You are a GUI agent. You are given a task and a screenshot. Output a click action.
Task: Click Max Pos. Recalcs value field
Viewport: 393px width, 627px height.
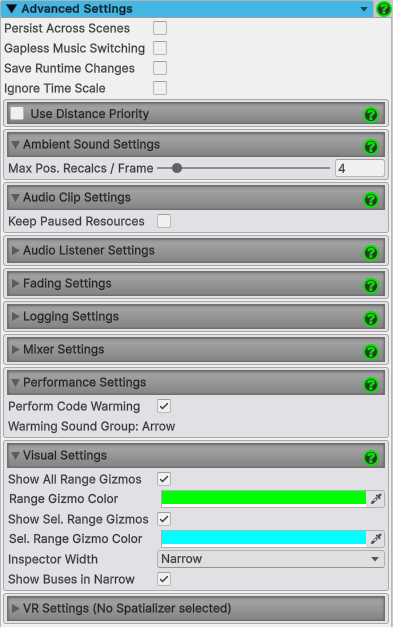359,168
